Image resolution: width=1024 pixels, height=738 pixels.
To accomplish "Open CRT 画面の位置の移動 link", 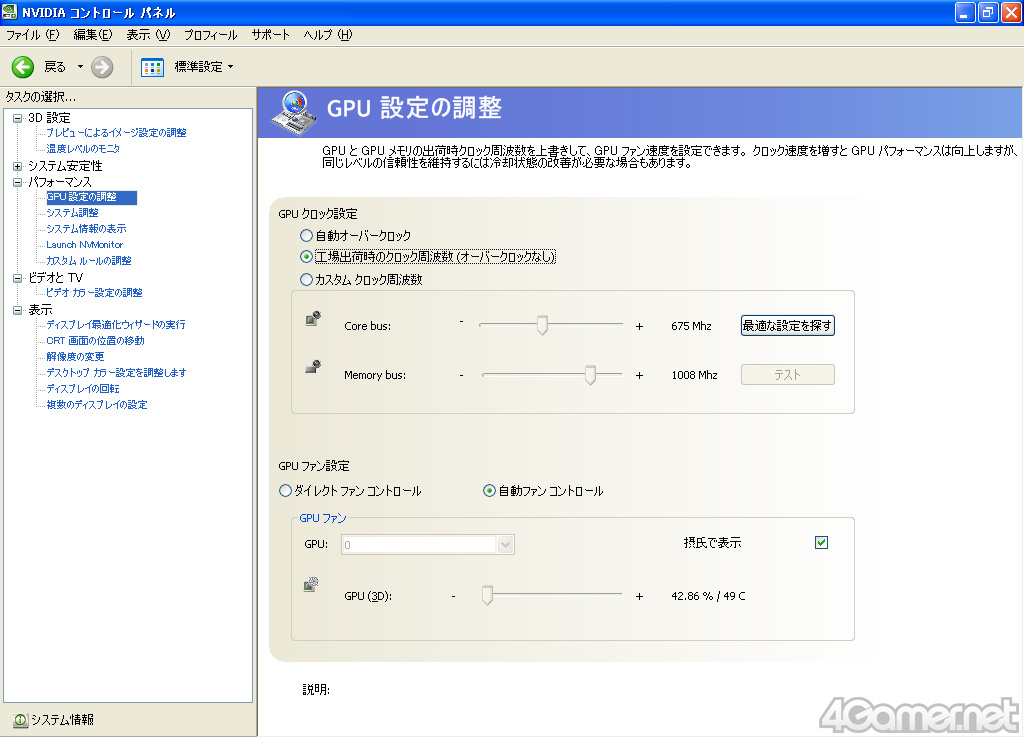I will 95,341.
